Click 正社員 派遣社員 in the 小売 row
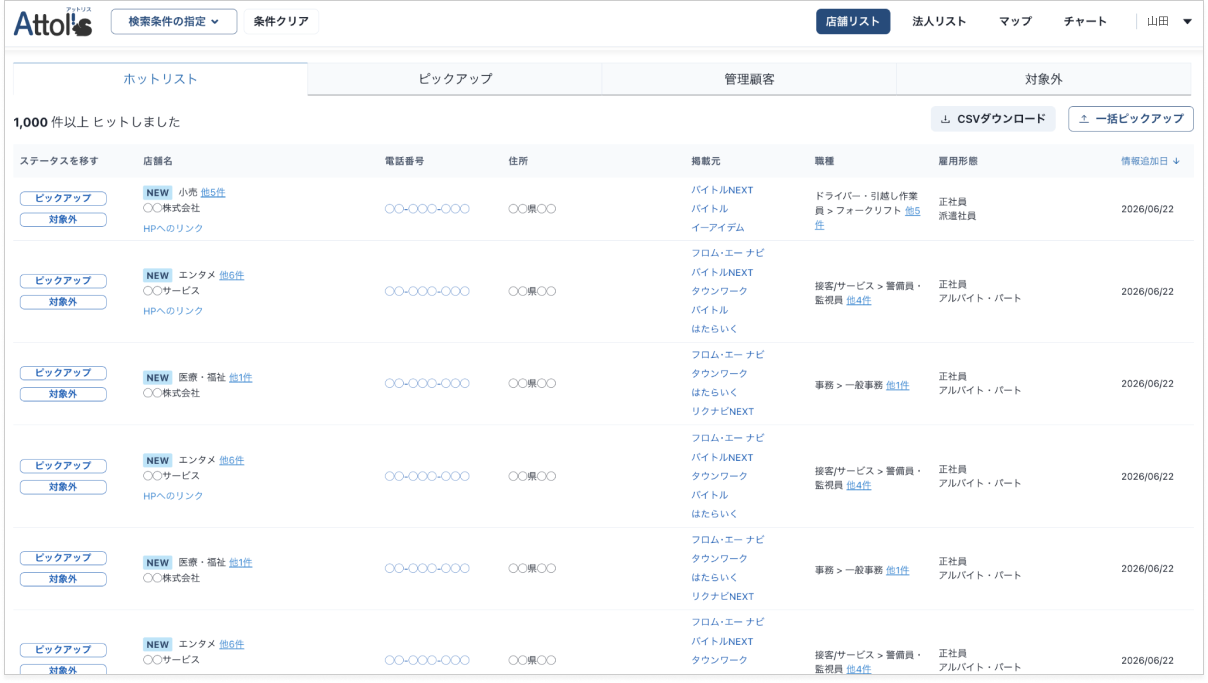The height and width of the screenshot is (683, 1208). pos(957,208)
